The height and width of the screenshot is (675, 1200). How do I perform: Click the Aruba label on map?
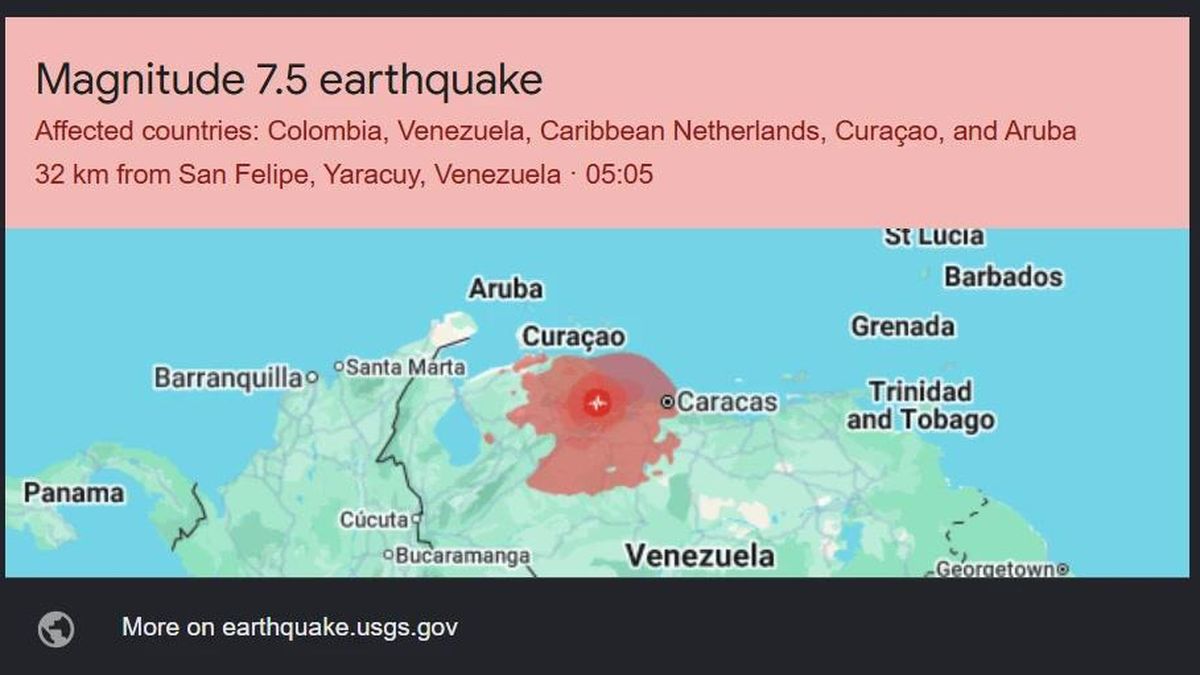506,289
